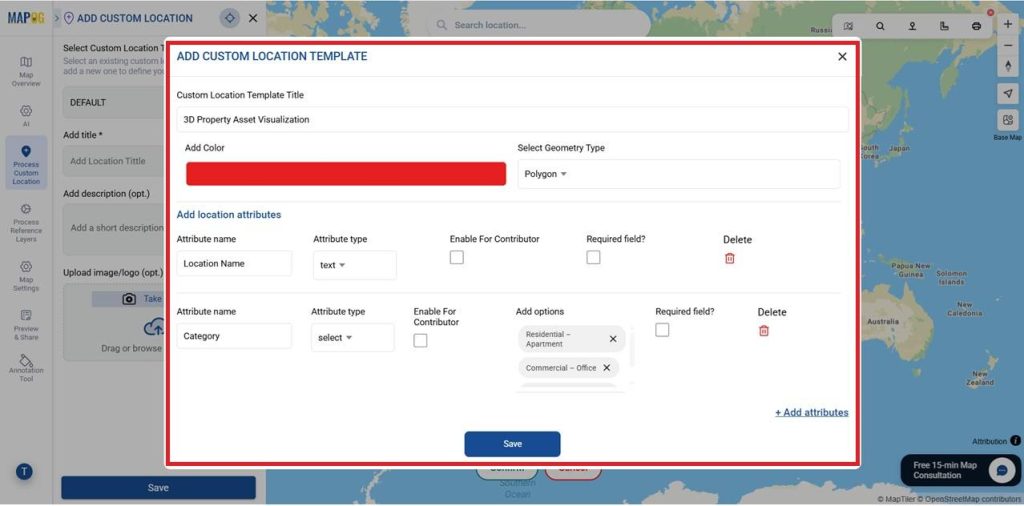Select the Annotation Tool sidebar item
Image resolution: width=1024 pixels, height=506 pixels.
26,369
